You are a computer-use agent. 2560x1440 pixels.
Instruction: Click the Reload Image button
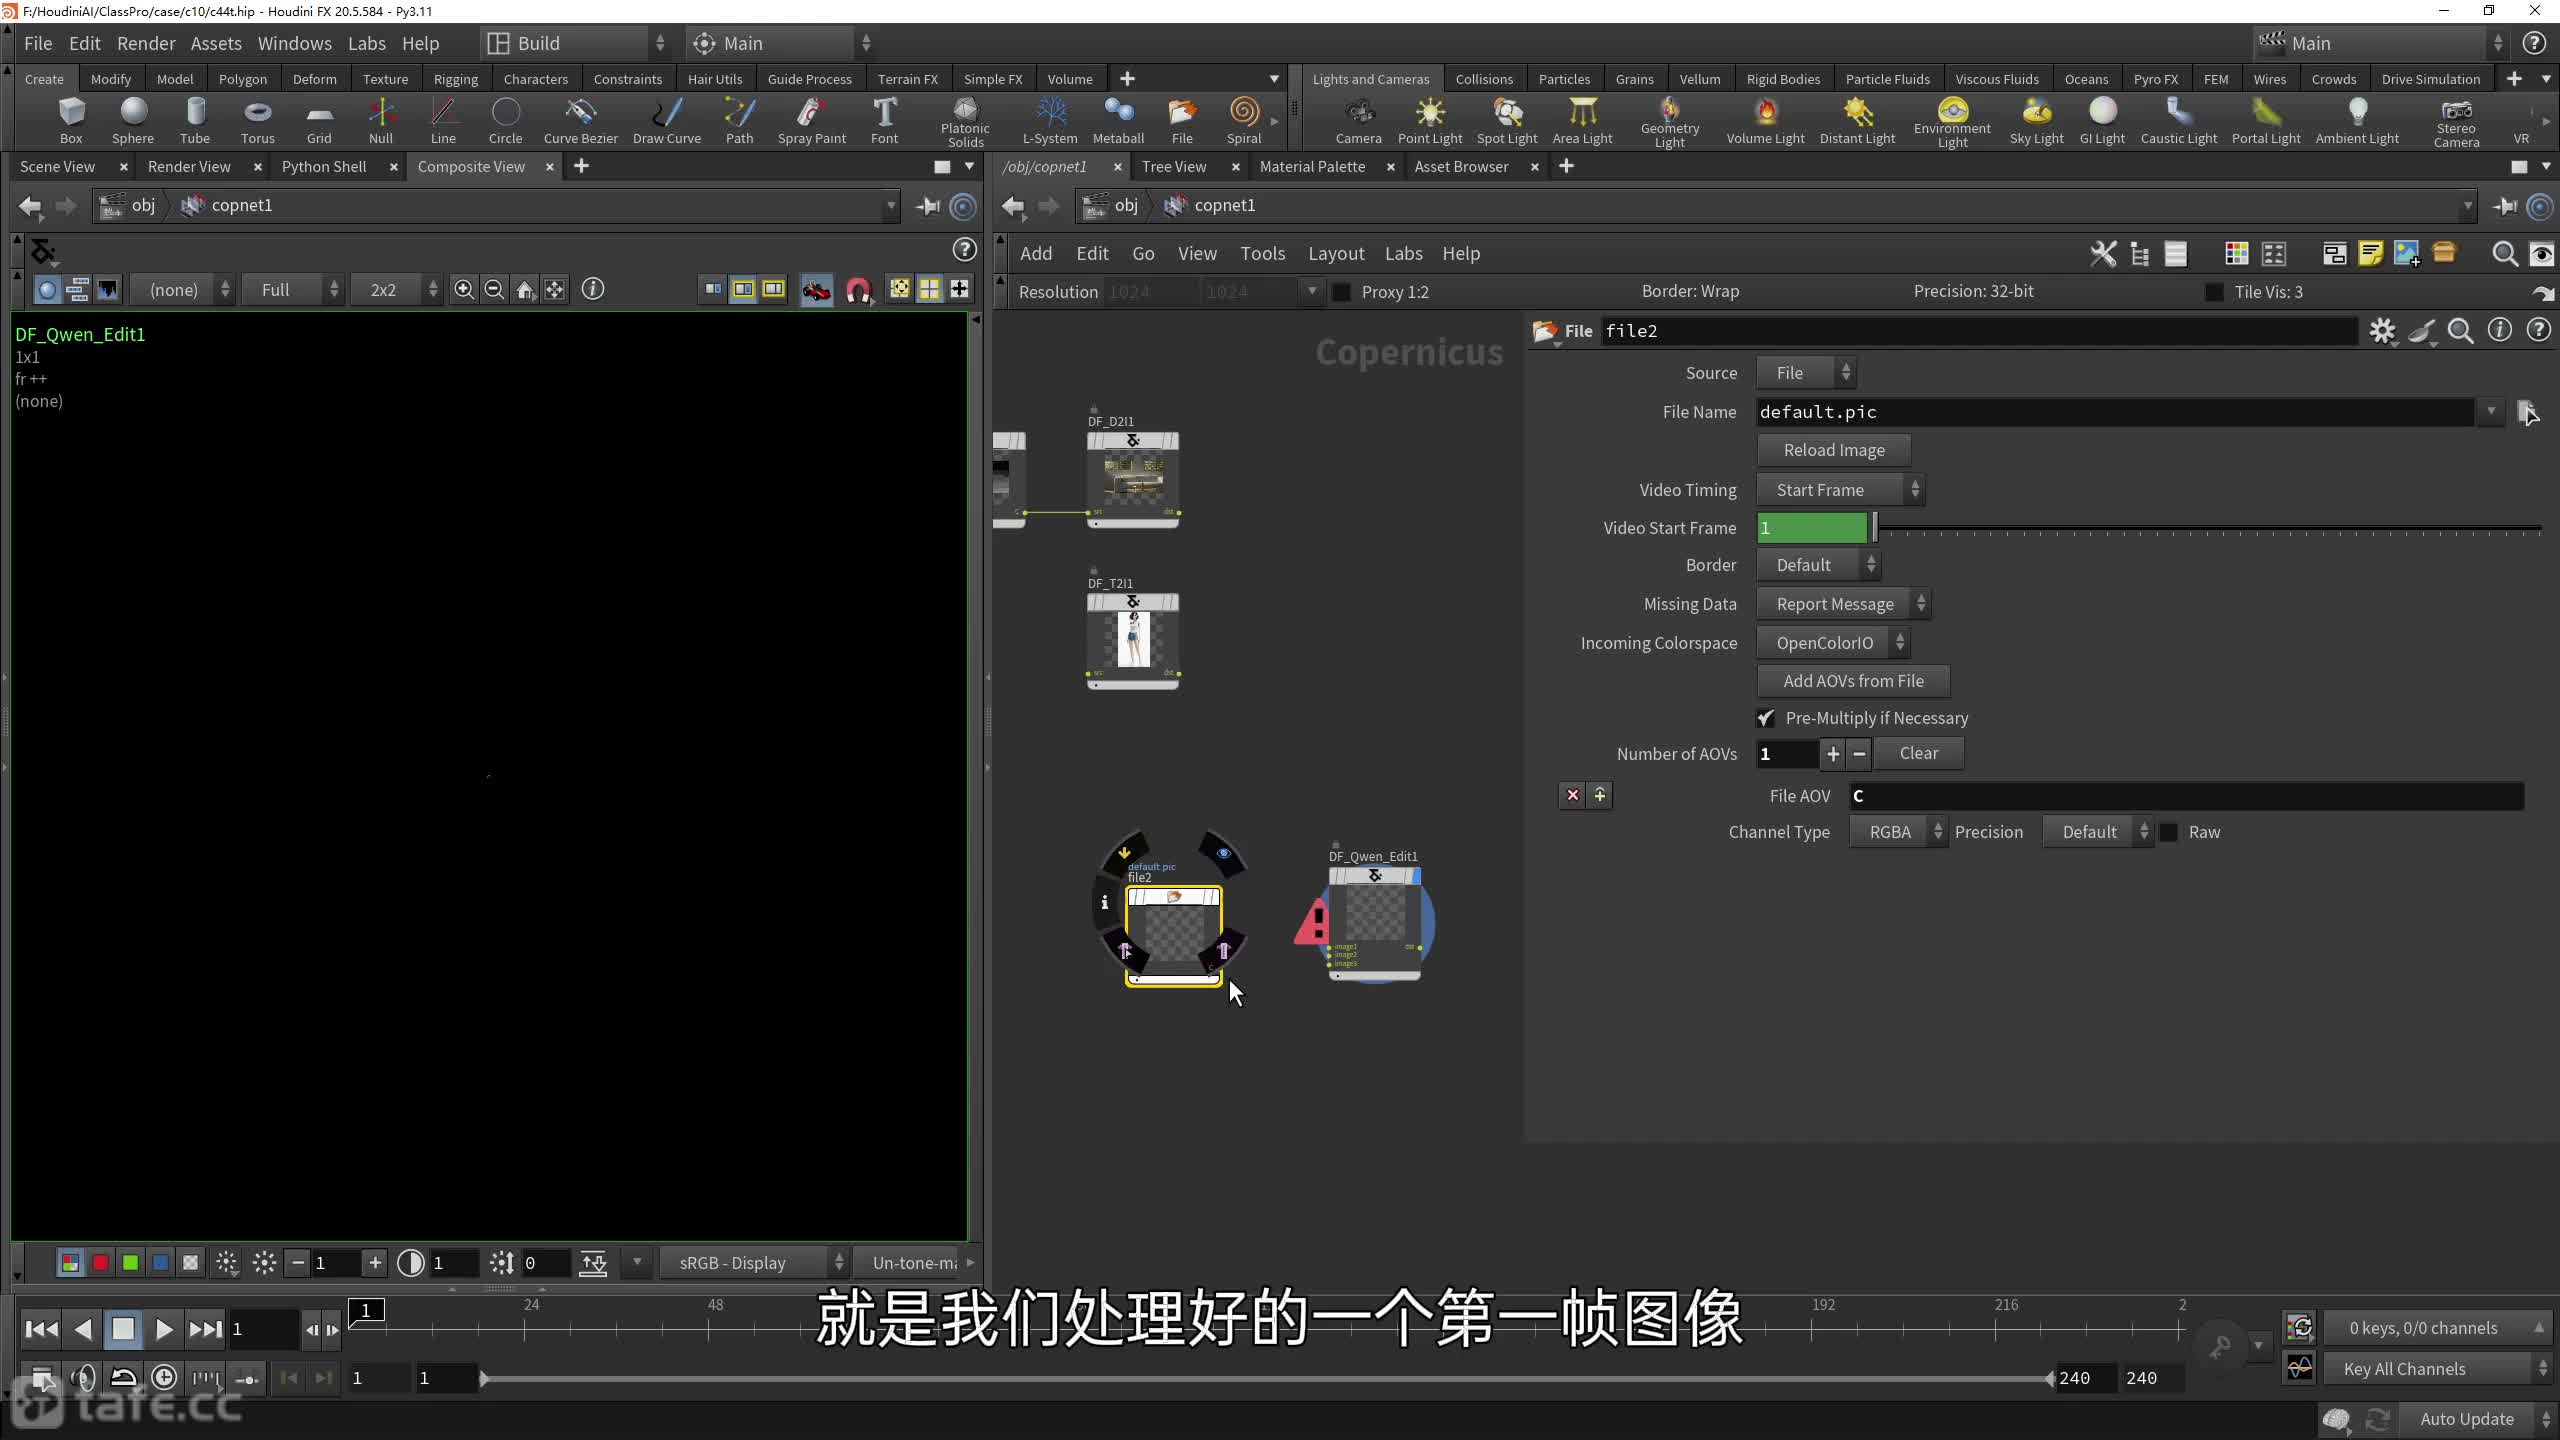click(x=1833, y=450)
